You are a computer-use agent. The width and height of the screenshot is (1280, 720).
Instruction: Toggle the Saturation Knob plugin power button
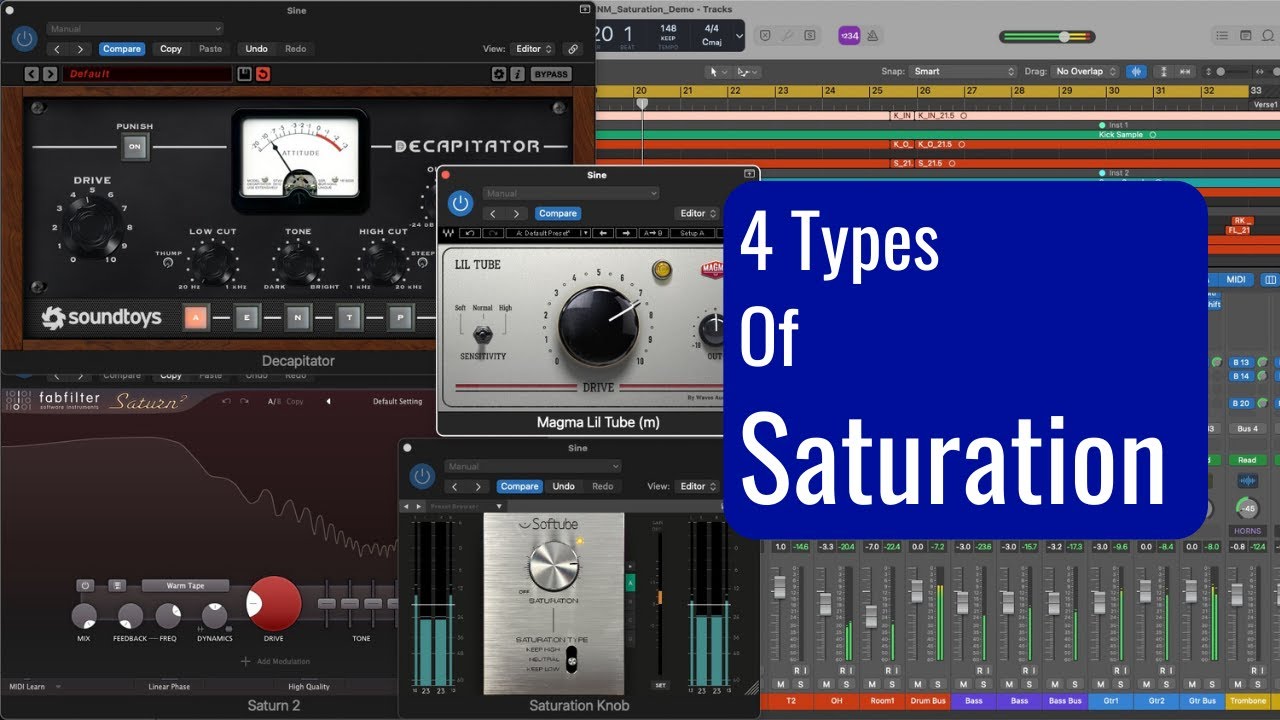(x=422, y=476)
